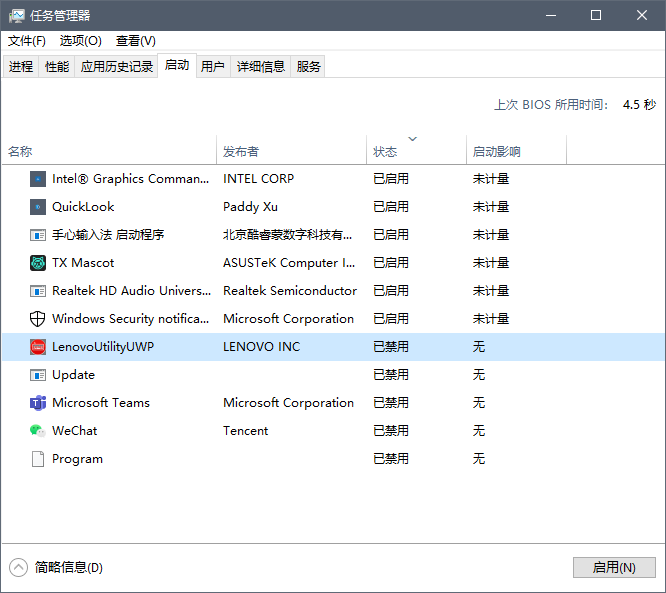Sort list by 启动影响 column header
Screen dimensions: 666x593
tap(497, 152)
